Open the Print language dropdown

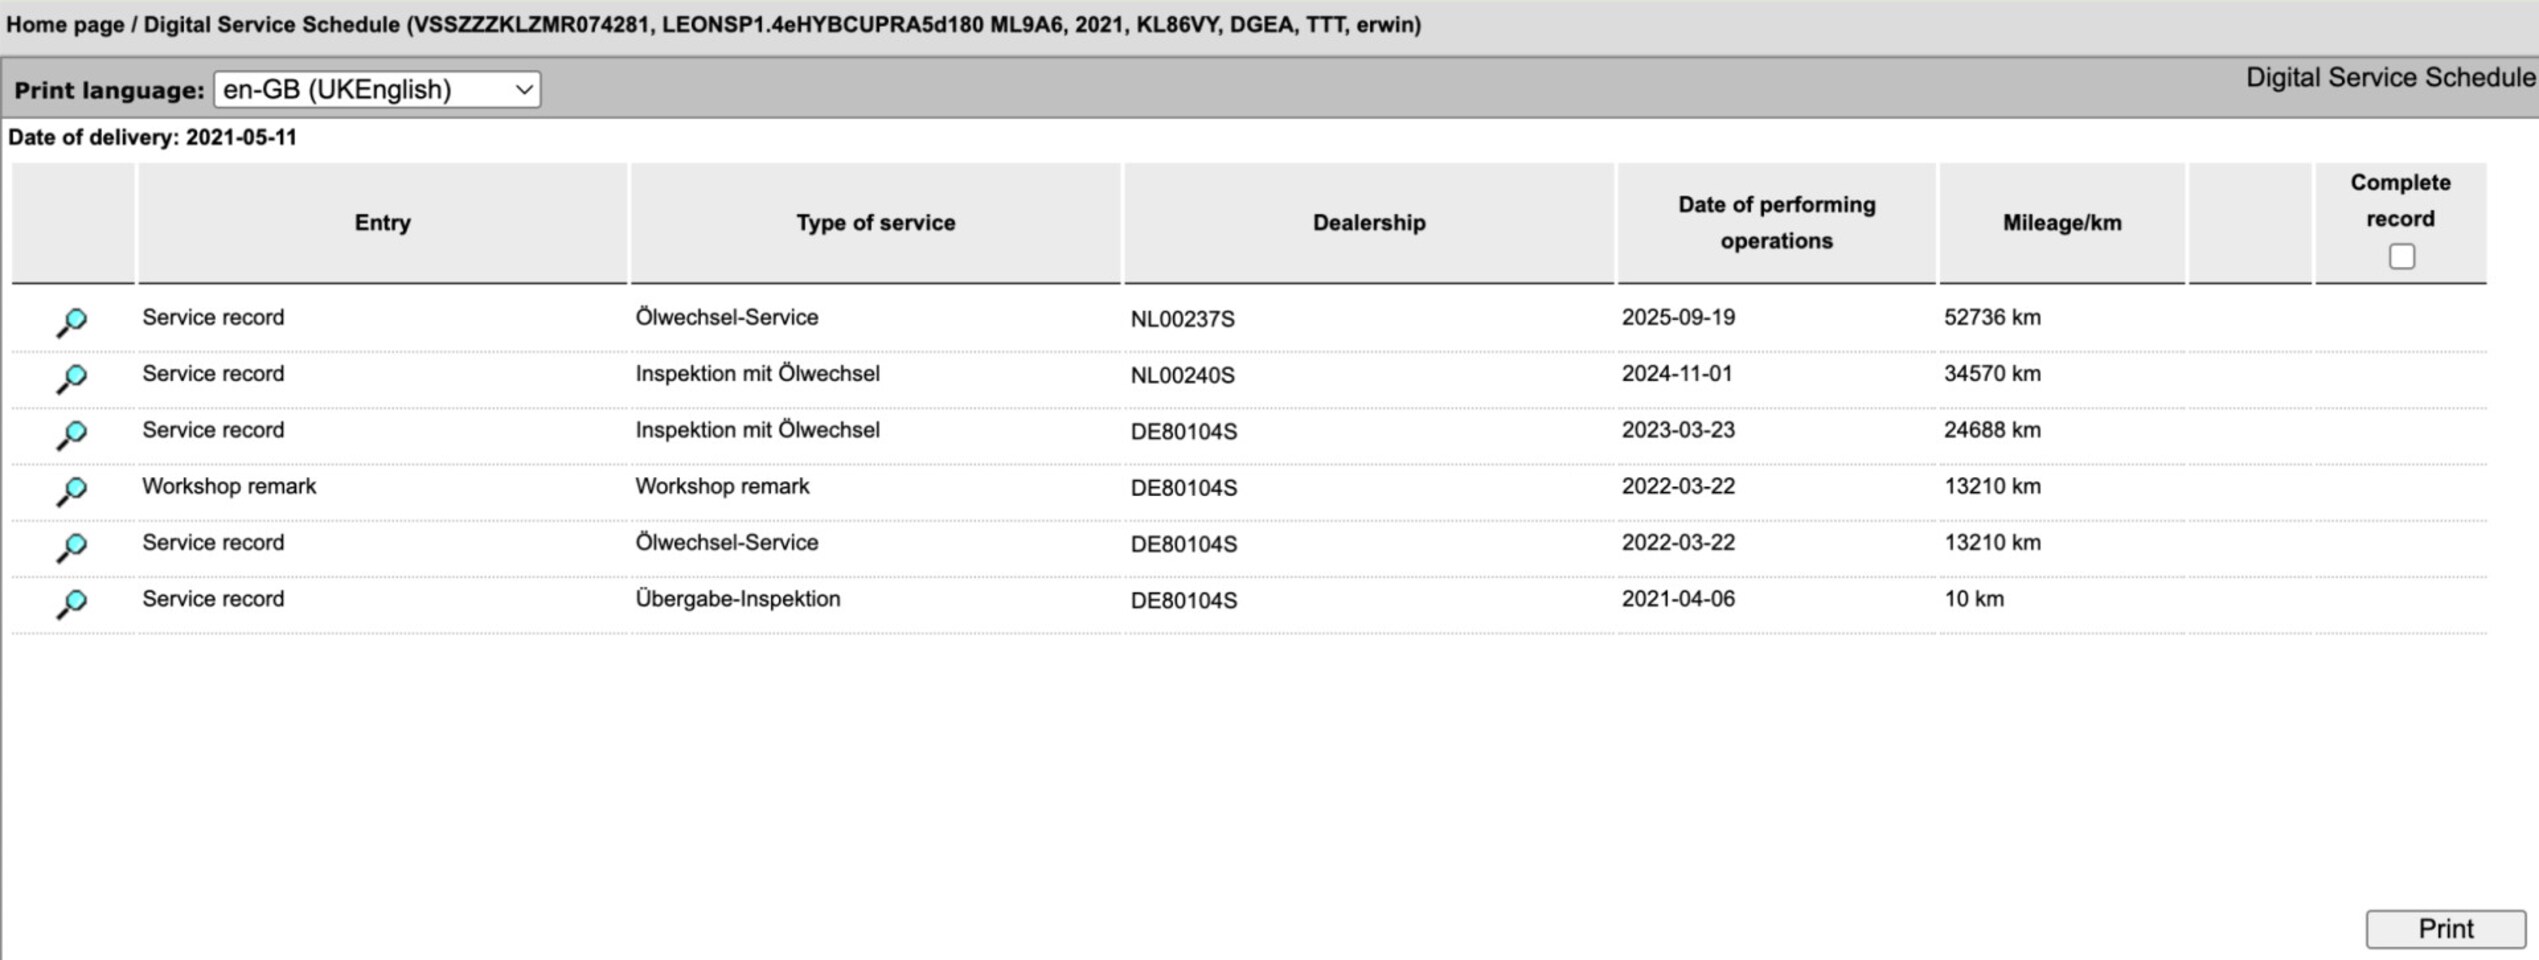pos(376,90)
